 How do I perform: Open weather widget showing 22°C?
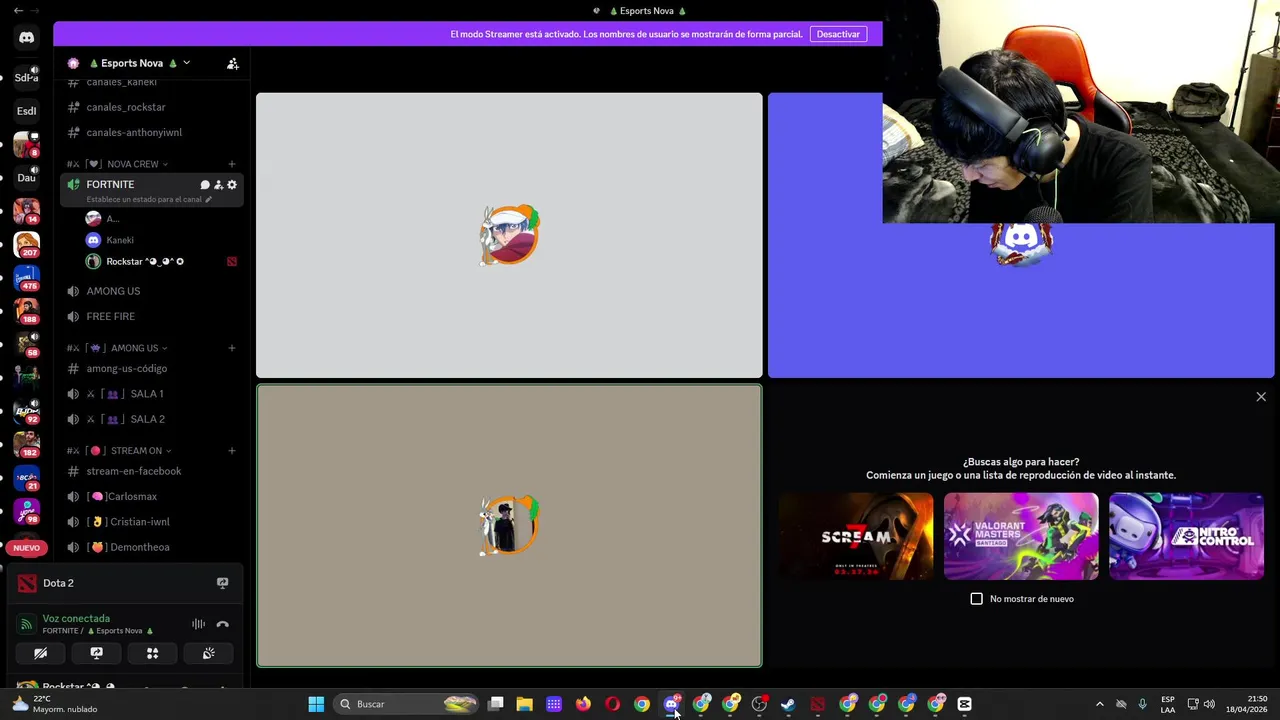[x=54, y=704]
